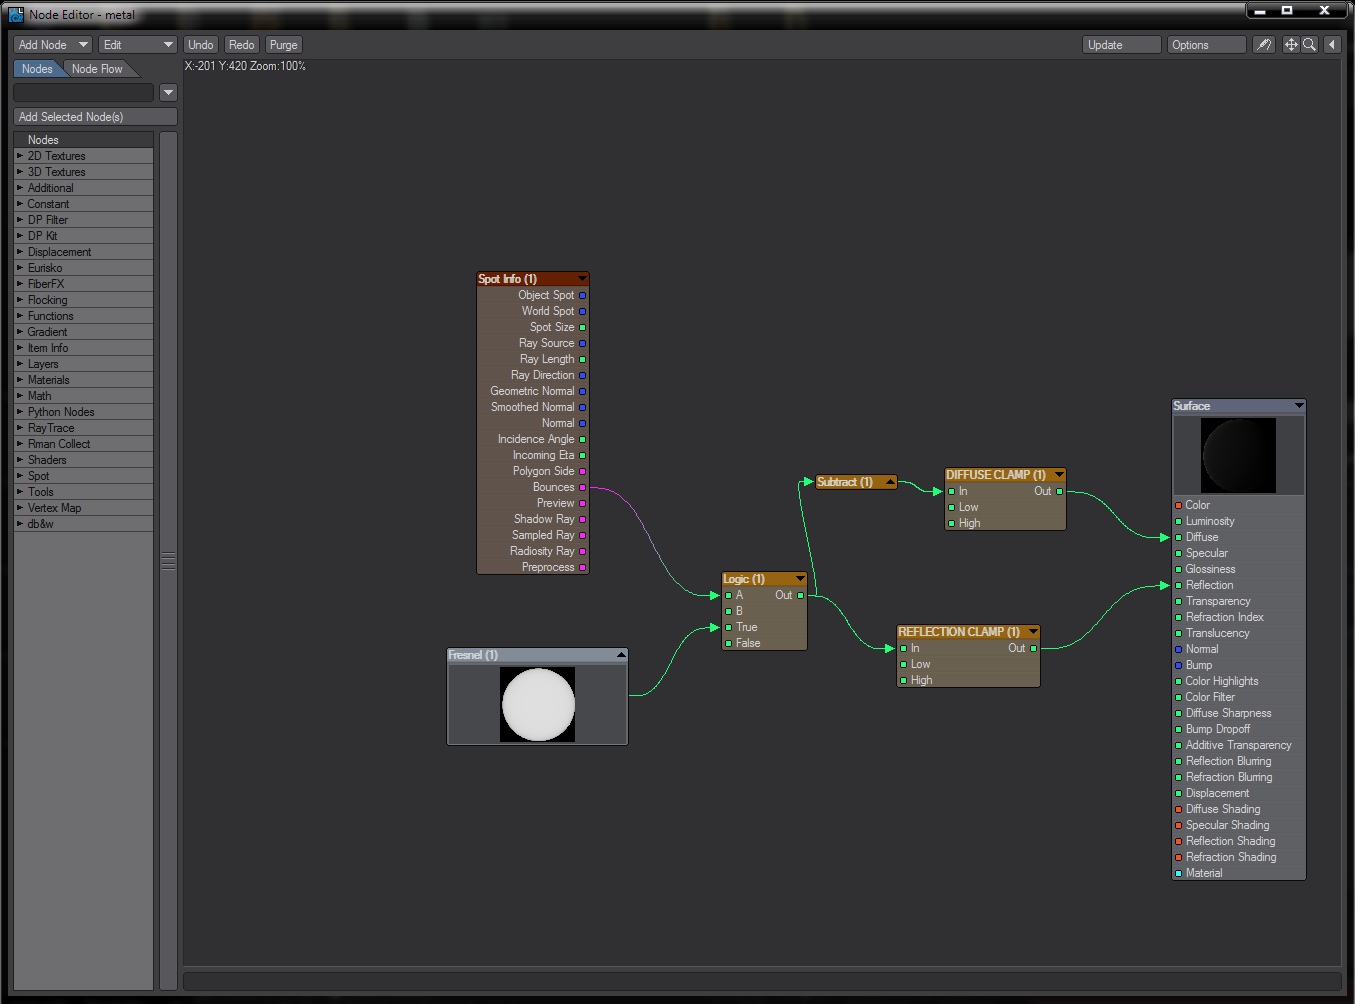Expand the Shaders node category
Screen dimensions: 1355x1004
tap(20, 460)
